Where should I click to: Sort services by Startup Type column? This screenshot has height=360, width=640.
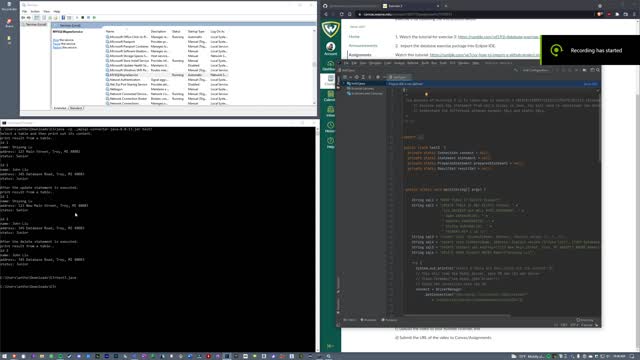click(196, 31)
